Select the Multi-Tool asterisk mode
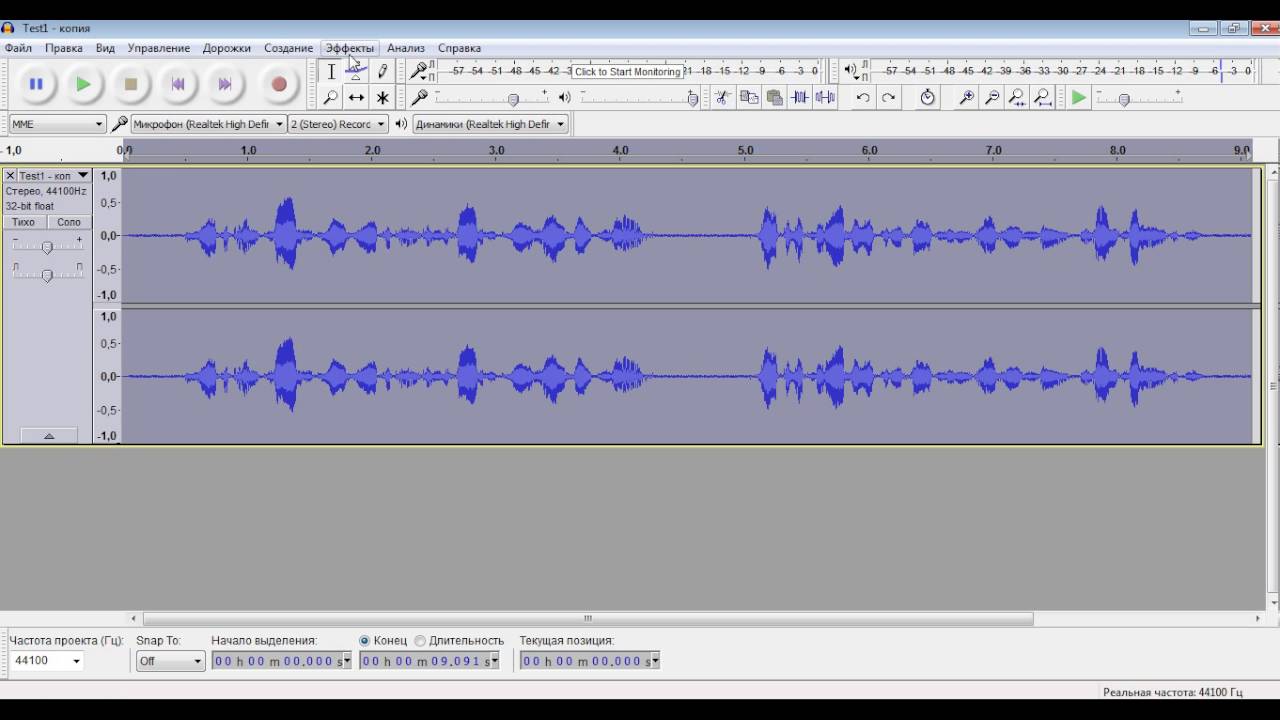The height and width of the screenshot is (720, 1280). tap(382, 97)
